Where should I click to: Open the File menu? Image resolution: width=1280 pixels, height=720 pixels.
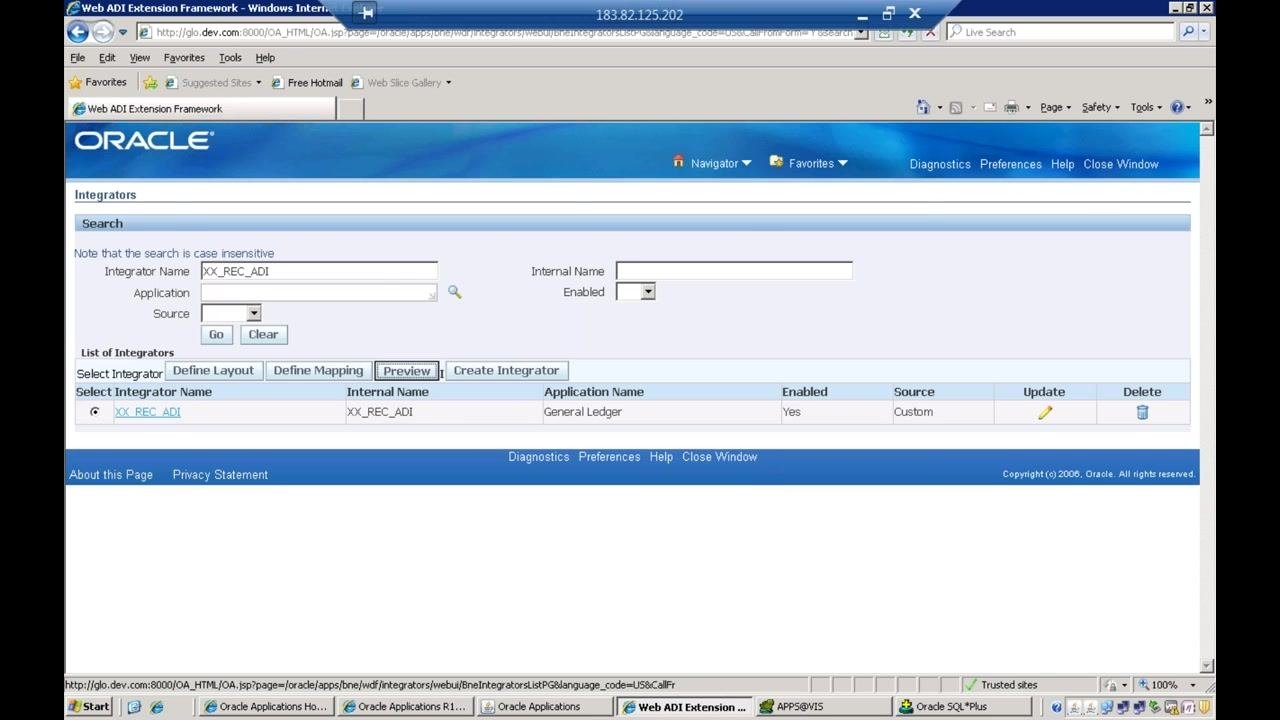[77, 58]
